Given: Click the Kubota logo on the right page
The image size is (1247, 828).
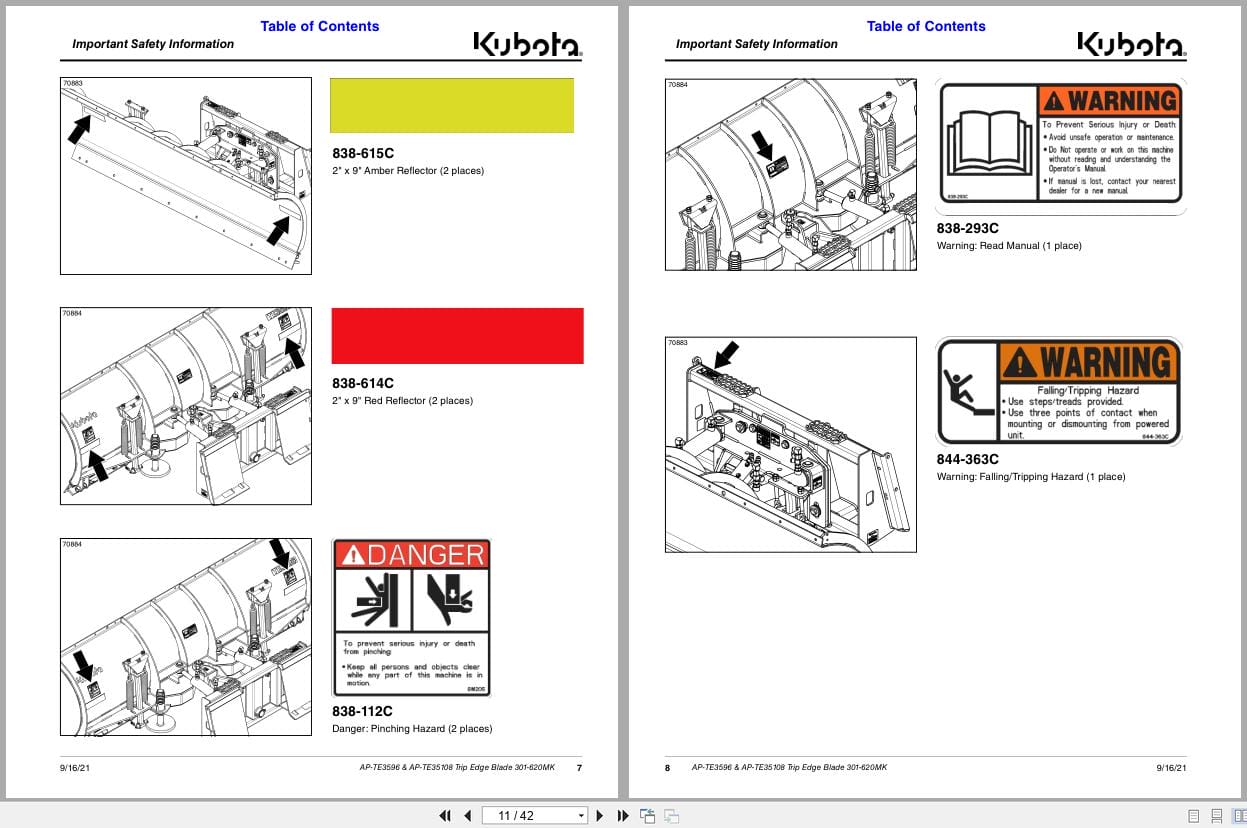Looking at the screenshot, I should 1129,42.
